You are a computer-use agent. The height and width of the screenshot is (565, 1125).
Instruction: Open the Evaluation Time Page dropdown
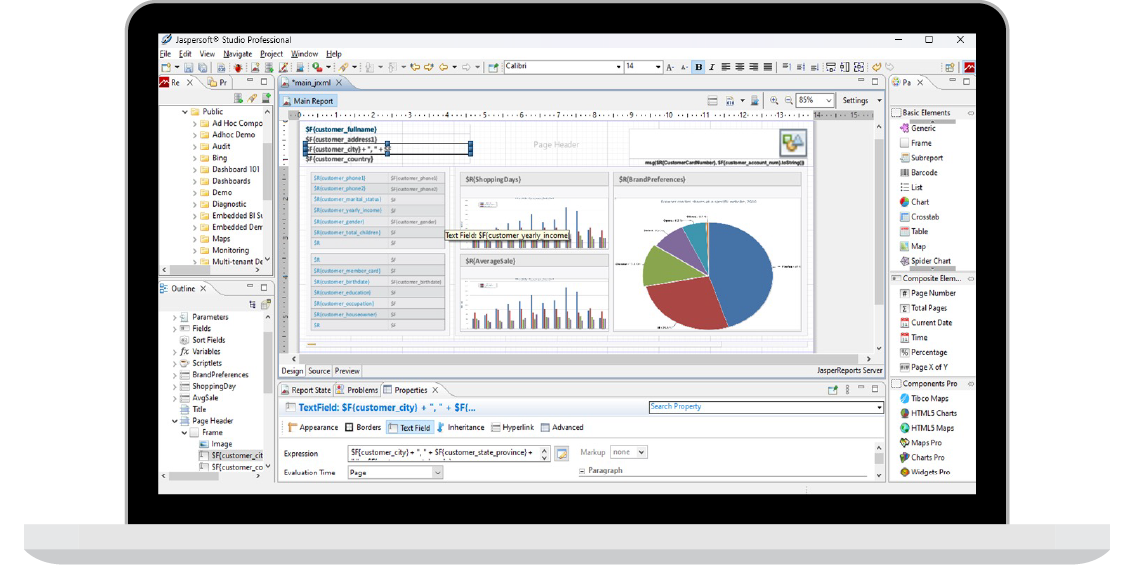pyautogui.click(x=395, y=472)
